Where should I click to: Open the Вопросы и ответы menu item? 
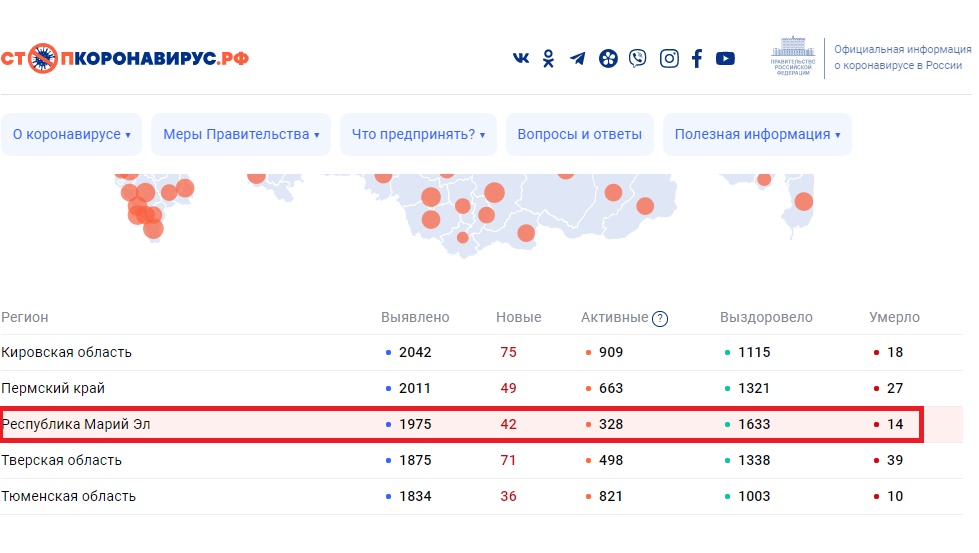pos(580,135)
